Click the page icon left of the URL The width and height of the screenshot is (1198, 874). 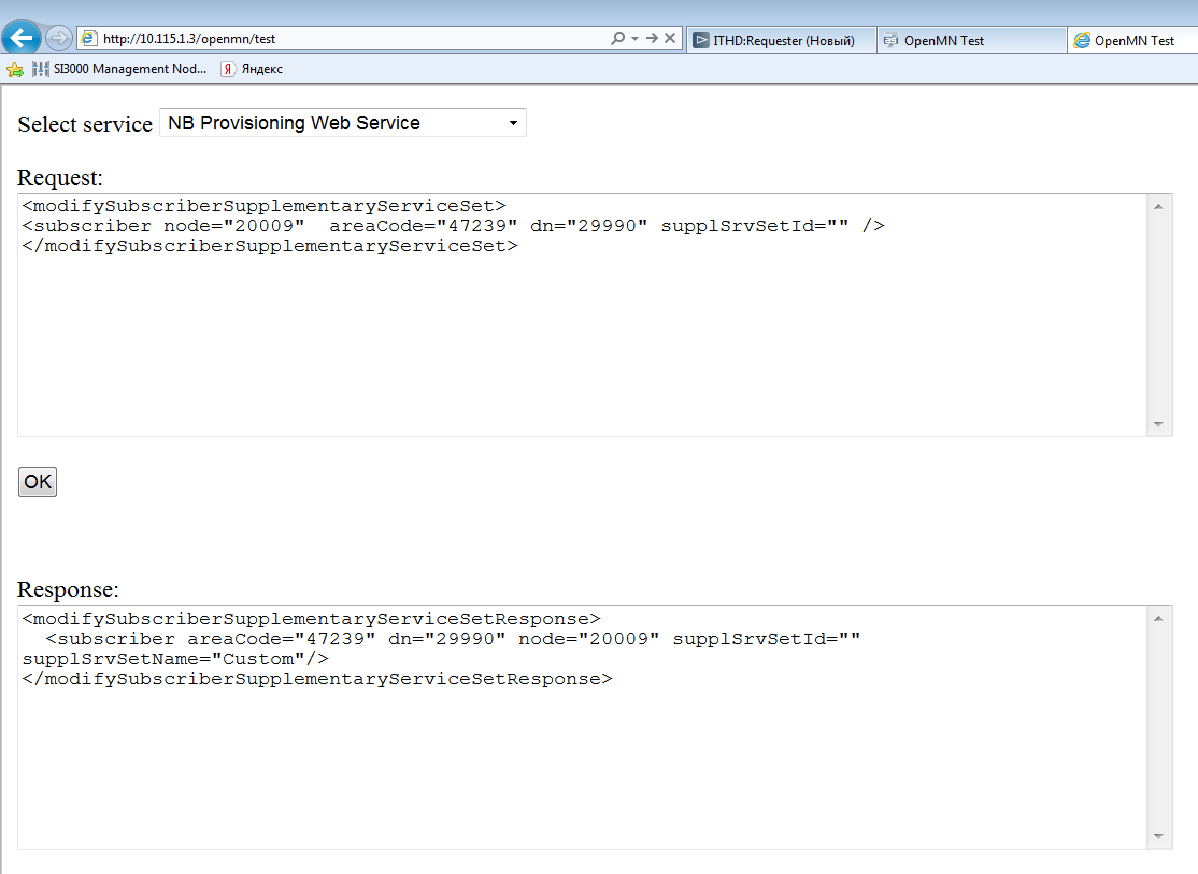click(x=90, y=39)
